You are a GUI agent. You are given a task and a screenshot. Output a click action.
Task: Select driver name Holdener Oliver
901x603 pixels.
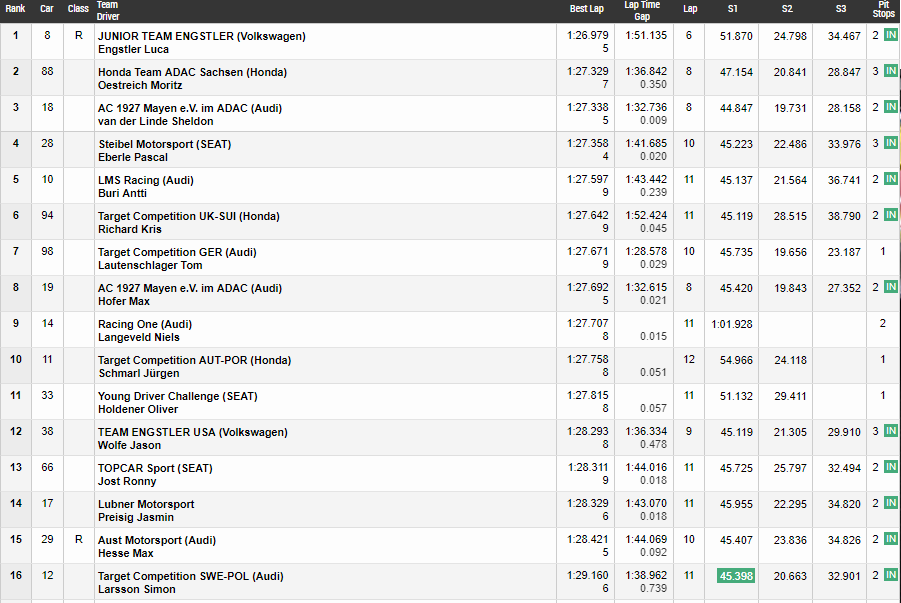click(x=138, y=409)
